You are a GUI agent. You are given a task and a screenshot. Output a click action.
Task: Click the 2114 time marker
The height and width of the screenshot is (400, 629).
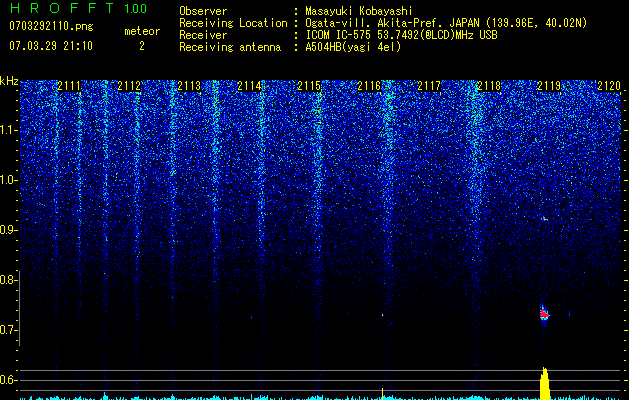point(249,86)
